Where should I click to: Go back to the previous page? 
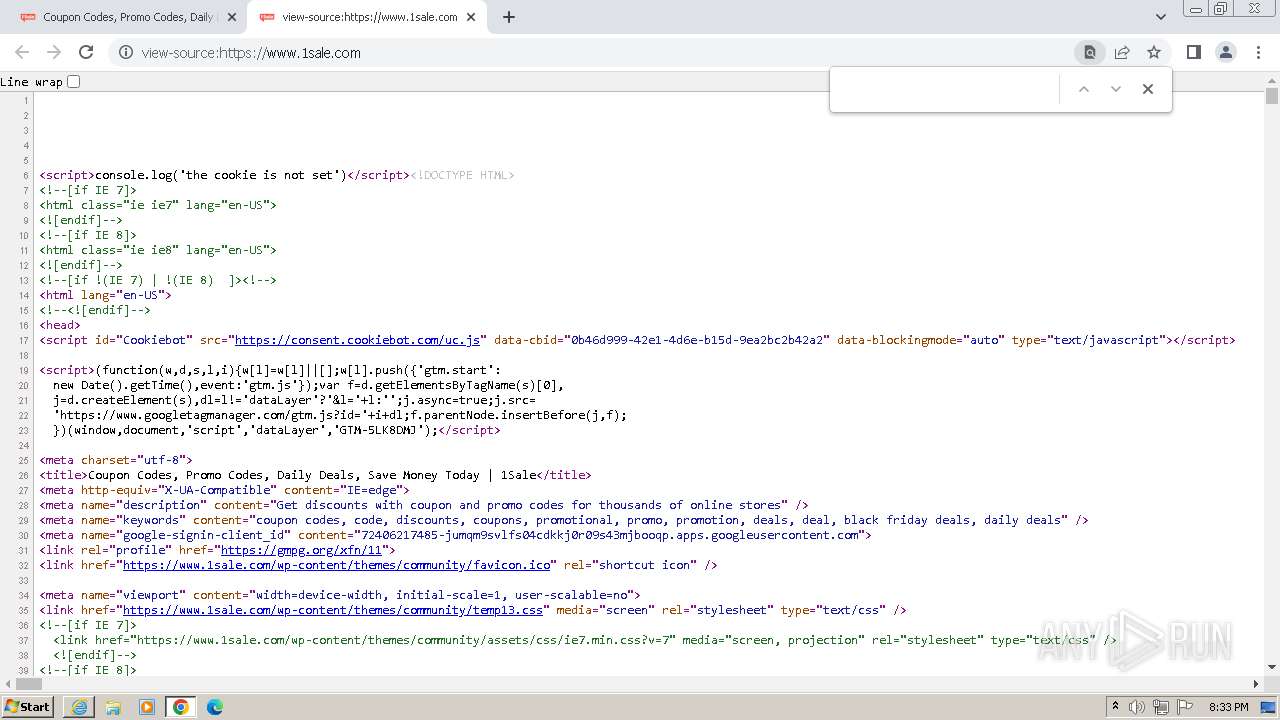[x=22, y=52]
